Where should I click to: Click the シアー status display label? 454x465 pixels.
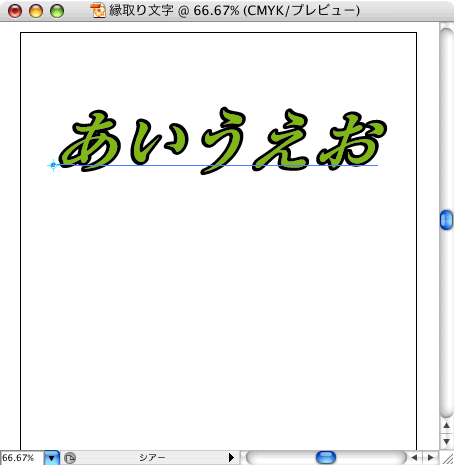coord(152,458)
